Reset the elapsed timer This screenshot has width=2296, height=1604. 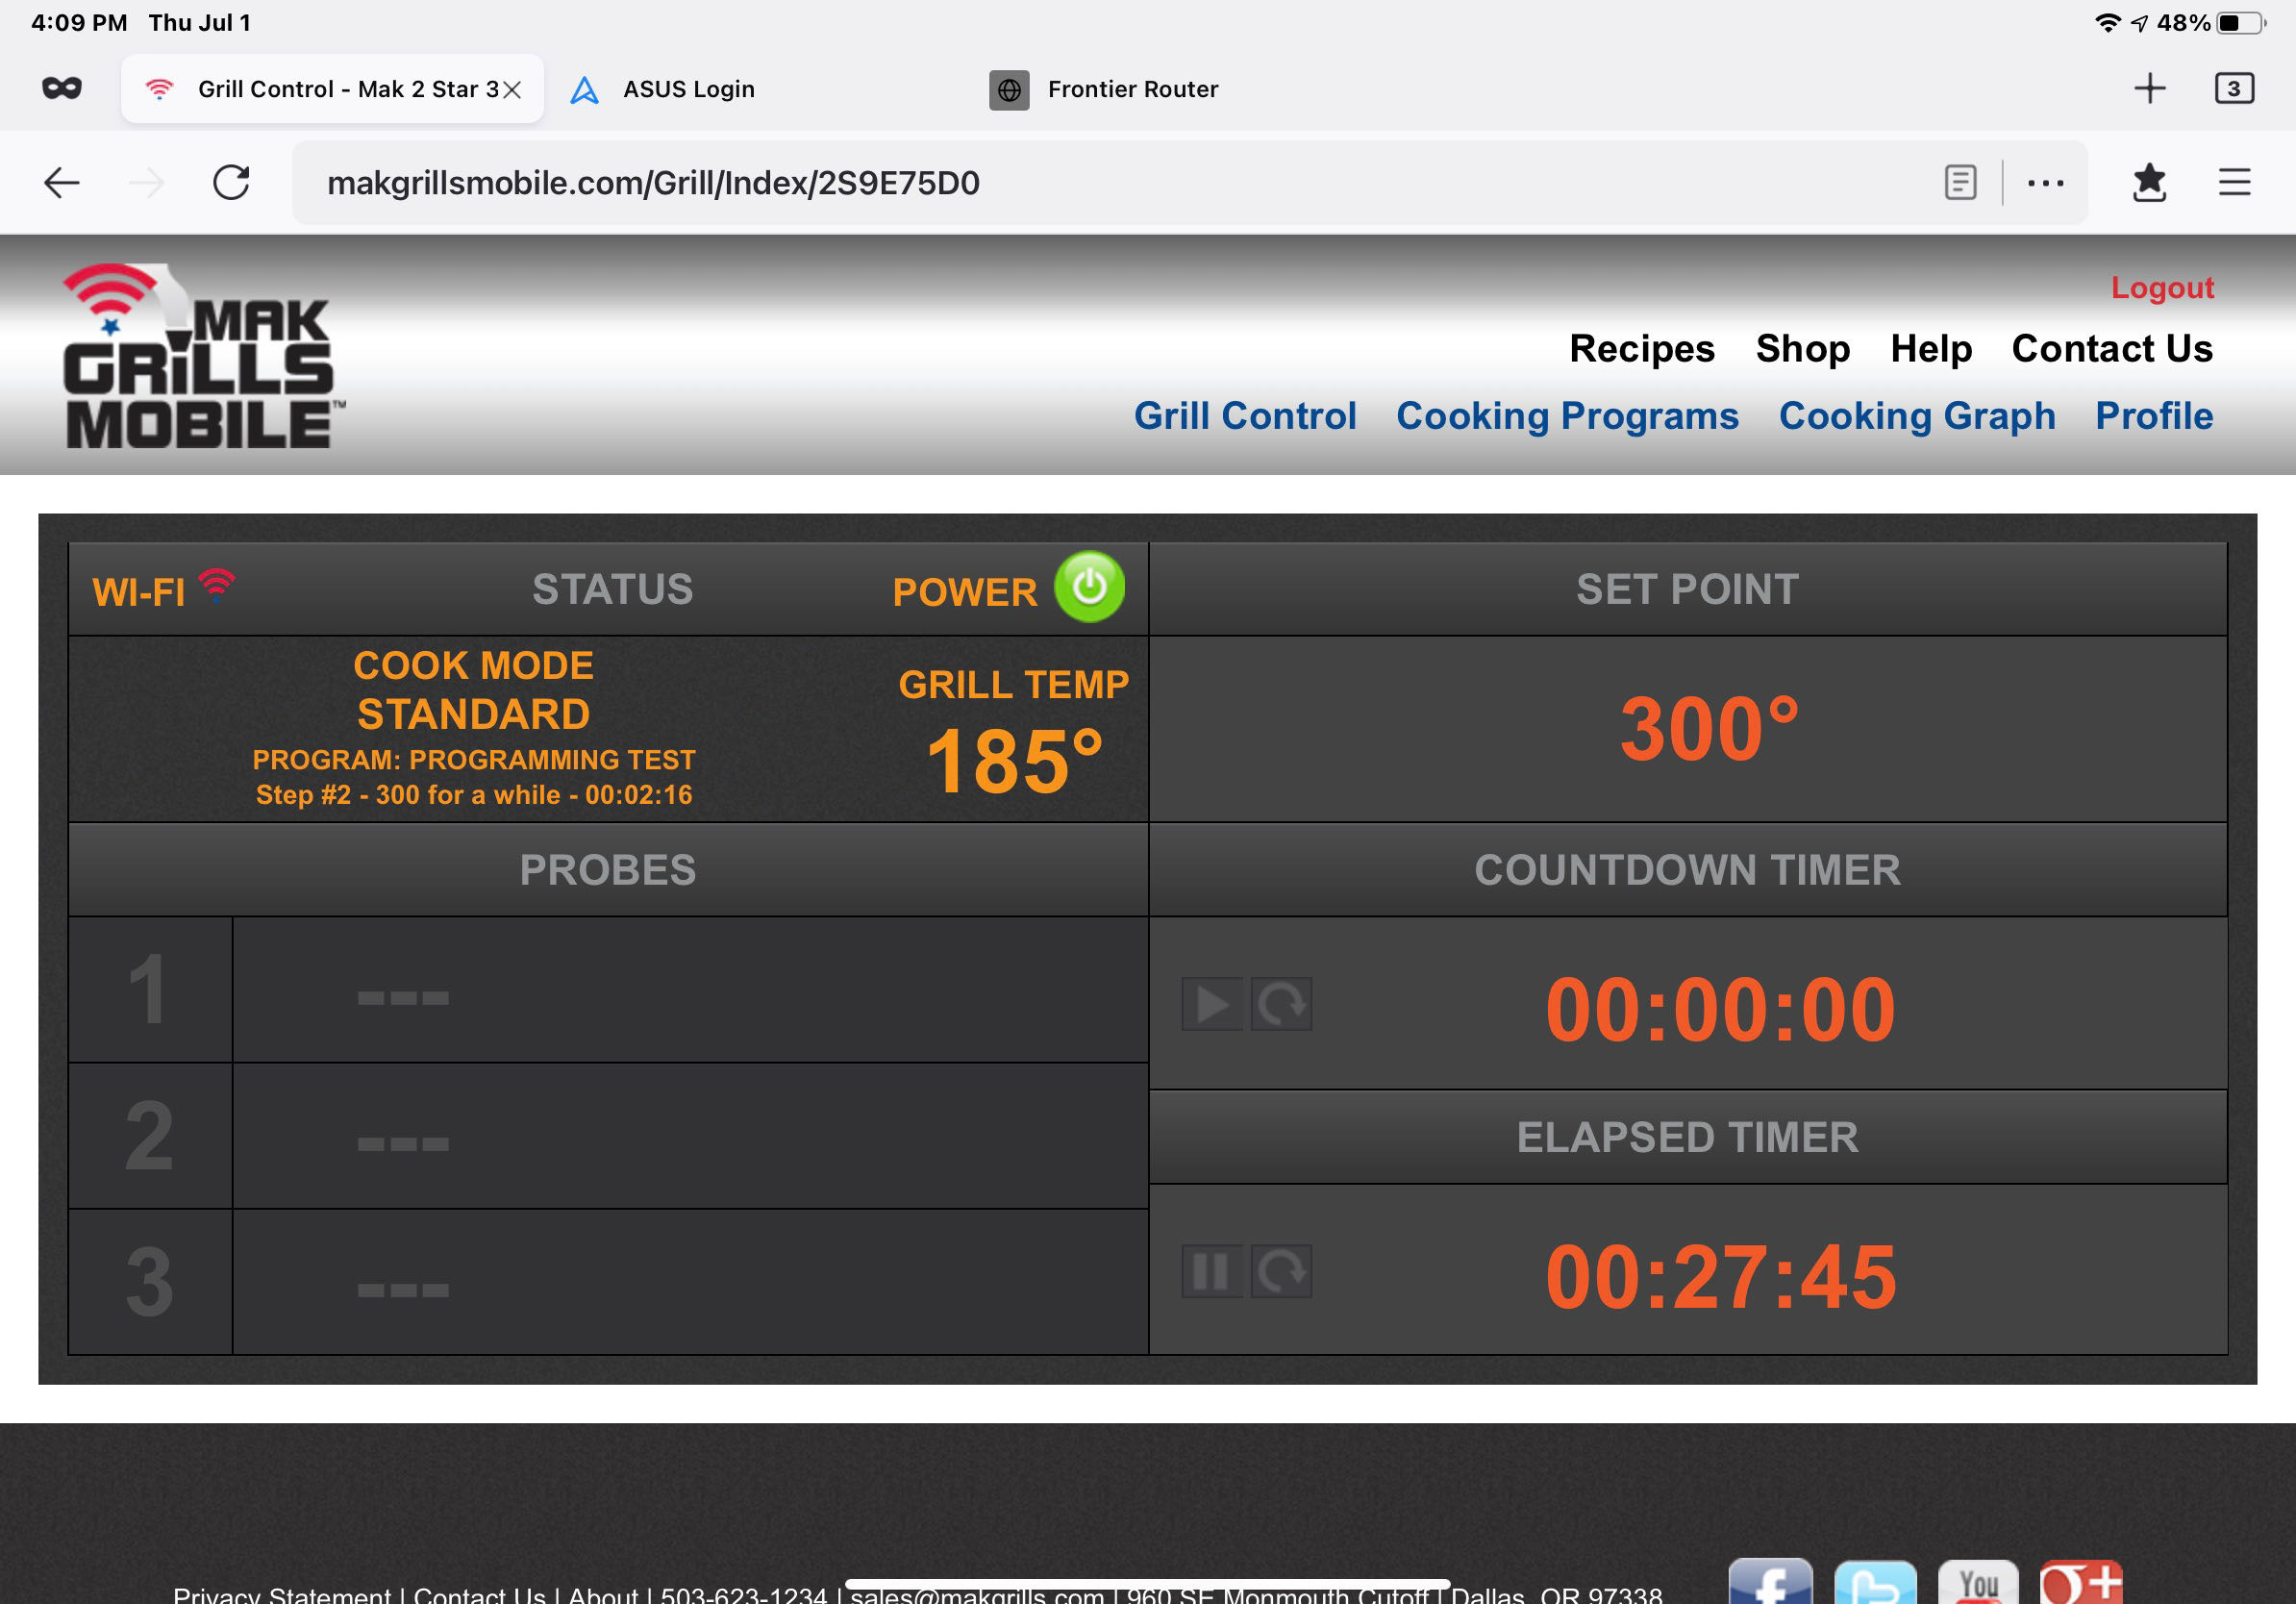1281,1272
